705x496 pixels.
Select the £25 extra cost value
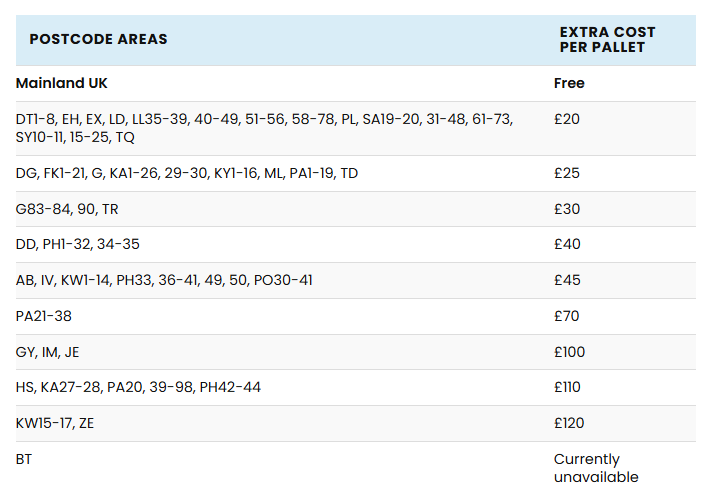567,174
